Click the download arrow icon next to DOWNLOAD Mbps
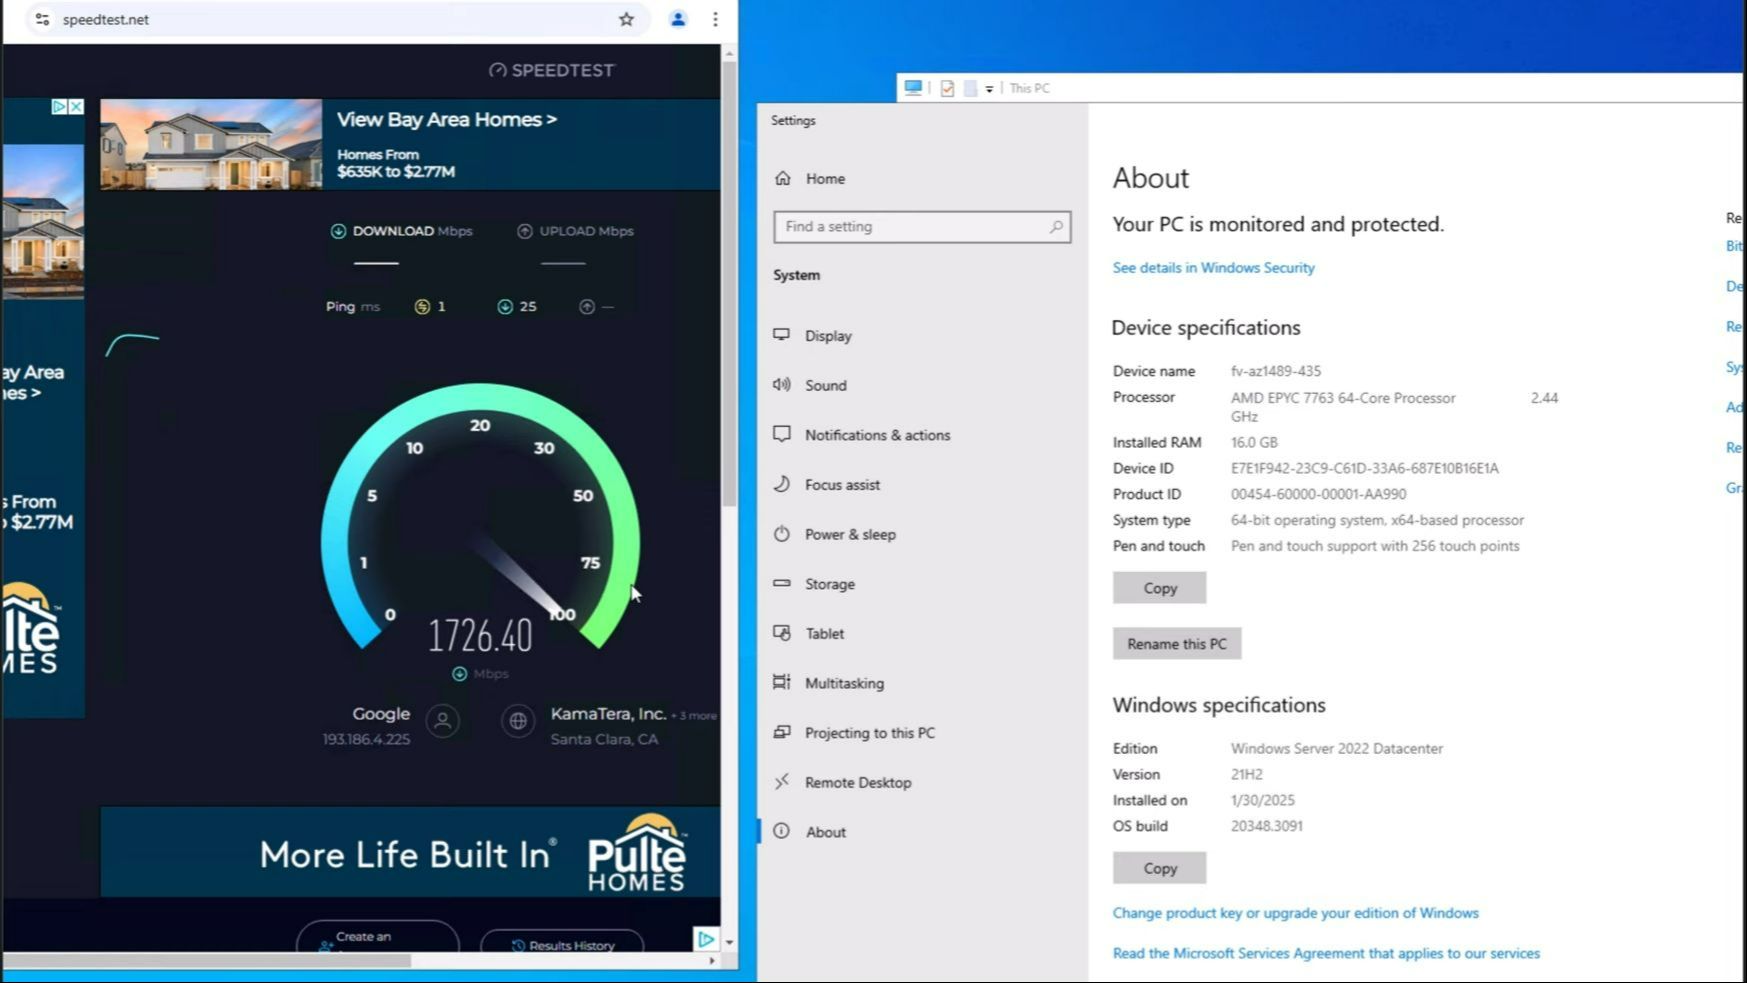Viewport: 1747px width, 983px height. (x=338, y=231)
